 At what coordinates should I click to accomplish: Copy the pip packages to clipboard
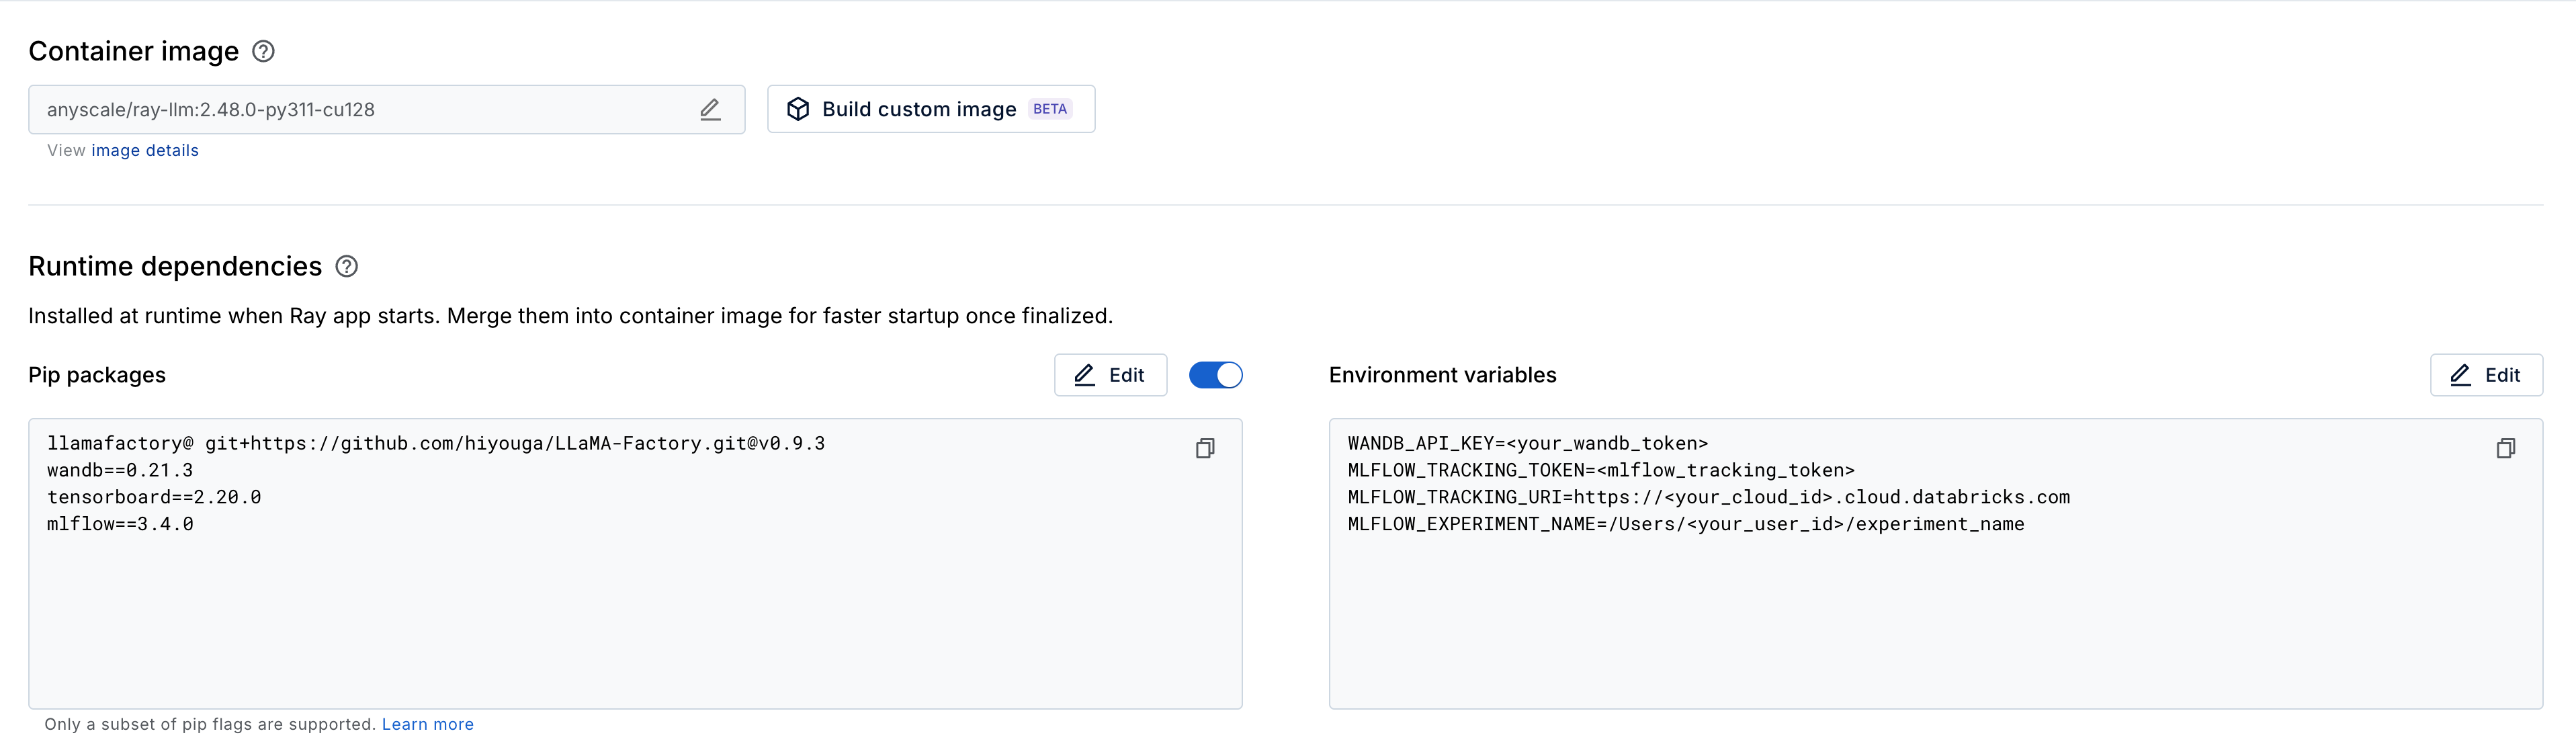[1205, 449]
